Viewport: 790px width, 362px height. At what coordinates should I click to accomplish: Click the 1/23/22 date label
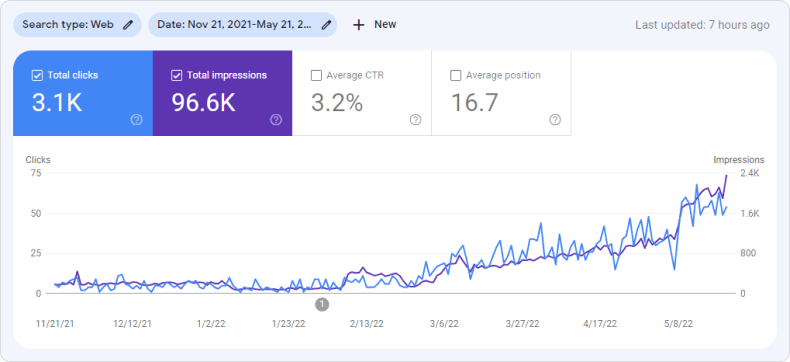pyautogui.click(x=288, y=324)
